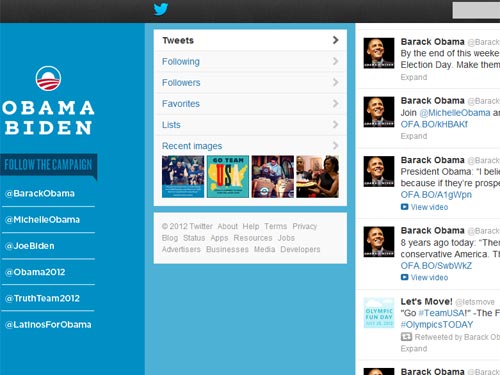Screen dimensions: 500x375
Task: Select the Recent images menu item
Action: 250,146
